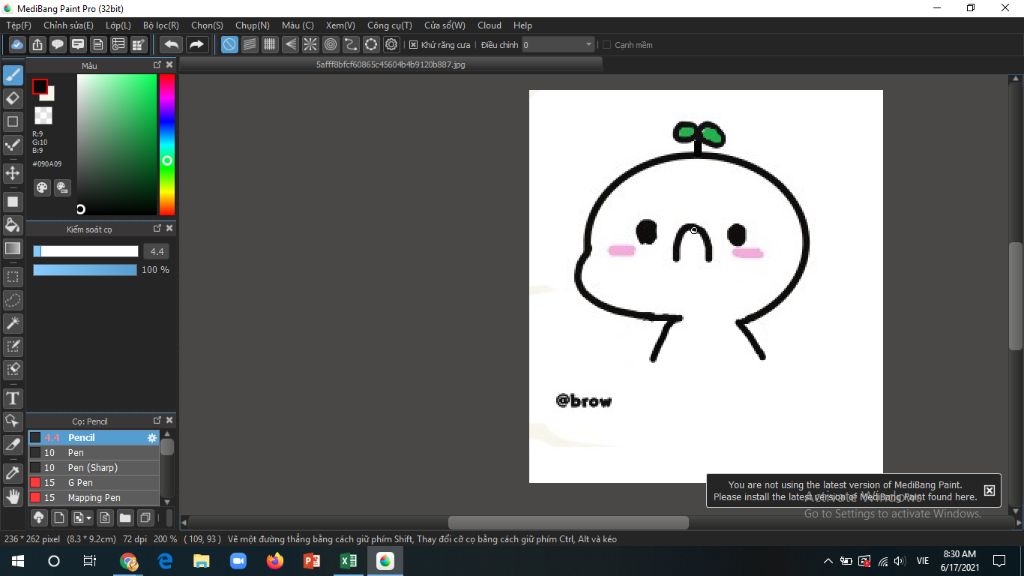This screenshot has width=1024, height=576.
Task: Click the foreground color swatch
Action: [40, 86]
